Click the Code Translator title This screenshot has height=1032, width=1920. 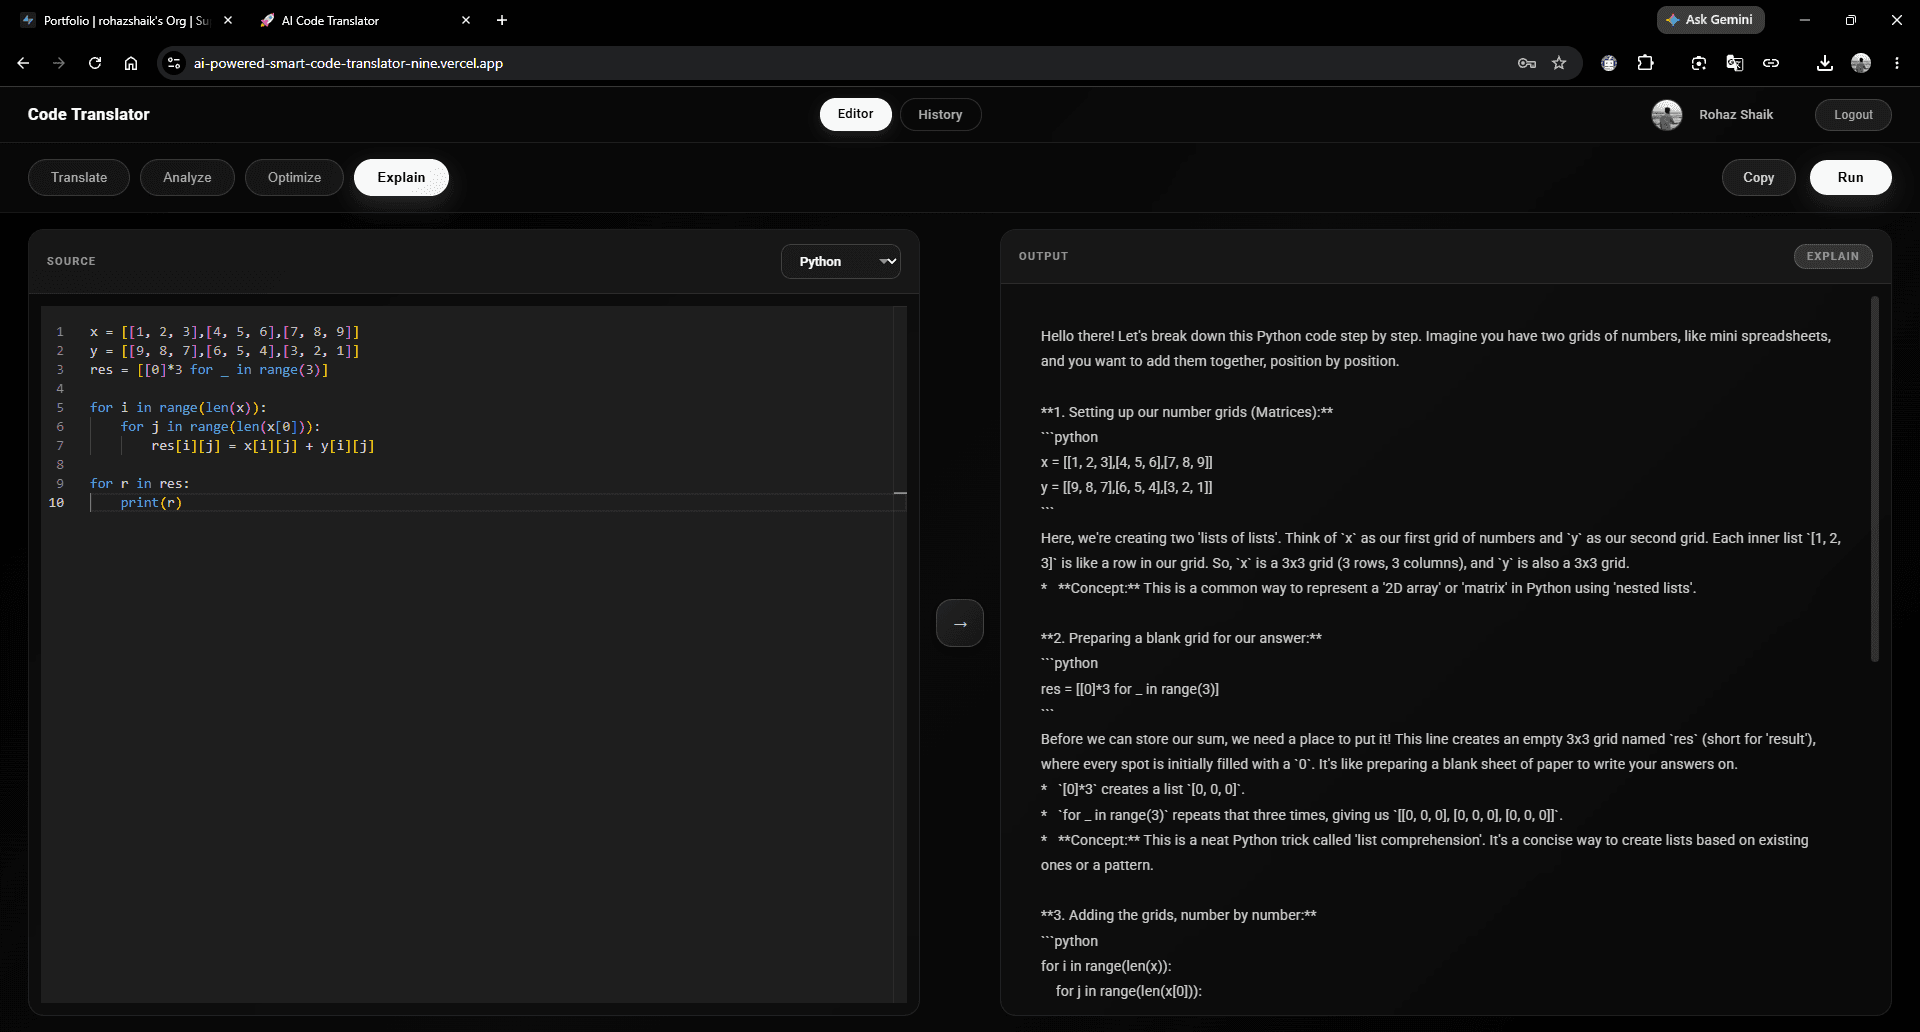88,114
